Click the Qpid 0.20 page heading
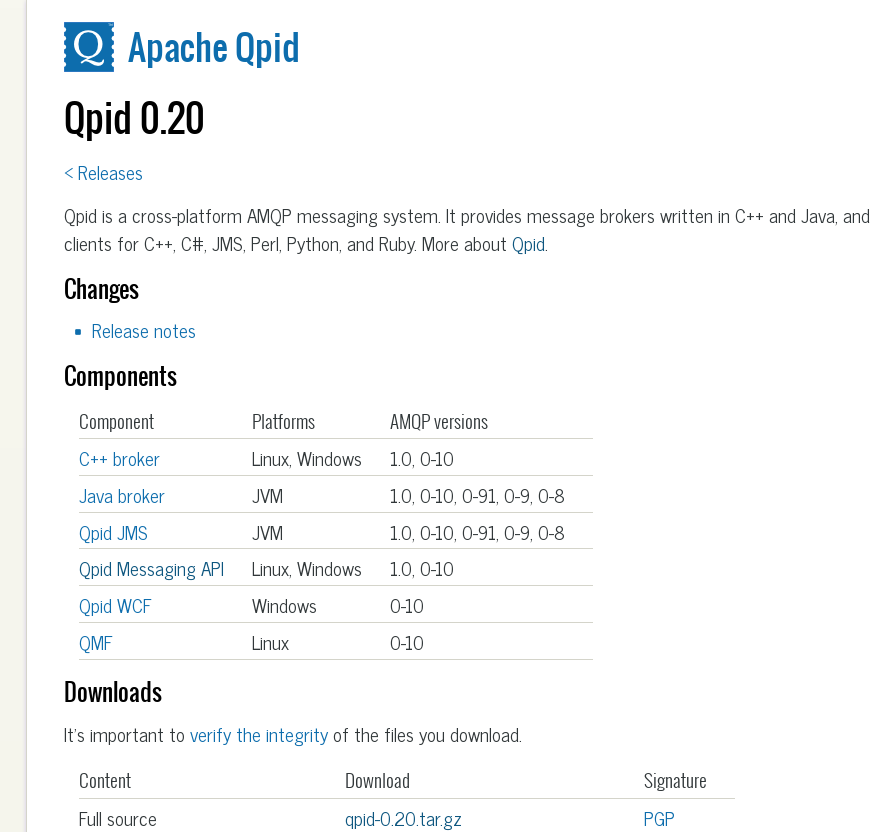The height and width of the screenshot is (832, 885). (x=134, y=118)
